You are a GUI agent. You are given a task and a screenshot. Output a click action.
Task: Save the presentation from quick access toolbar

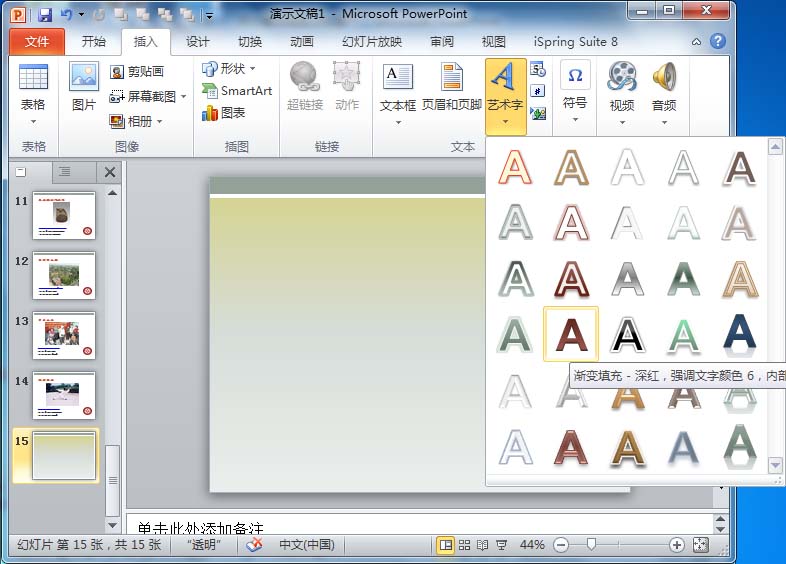(44, 14)
